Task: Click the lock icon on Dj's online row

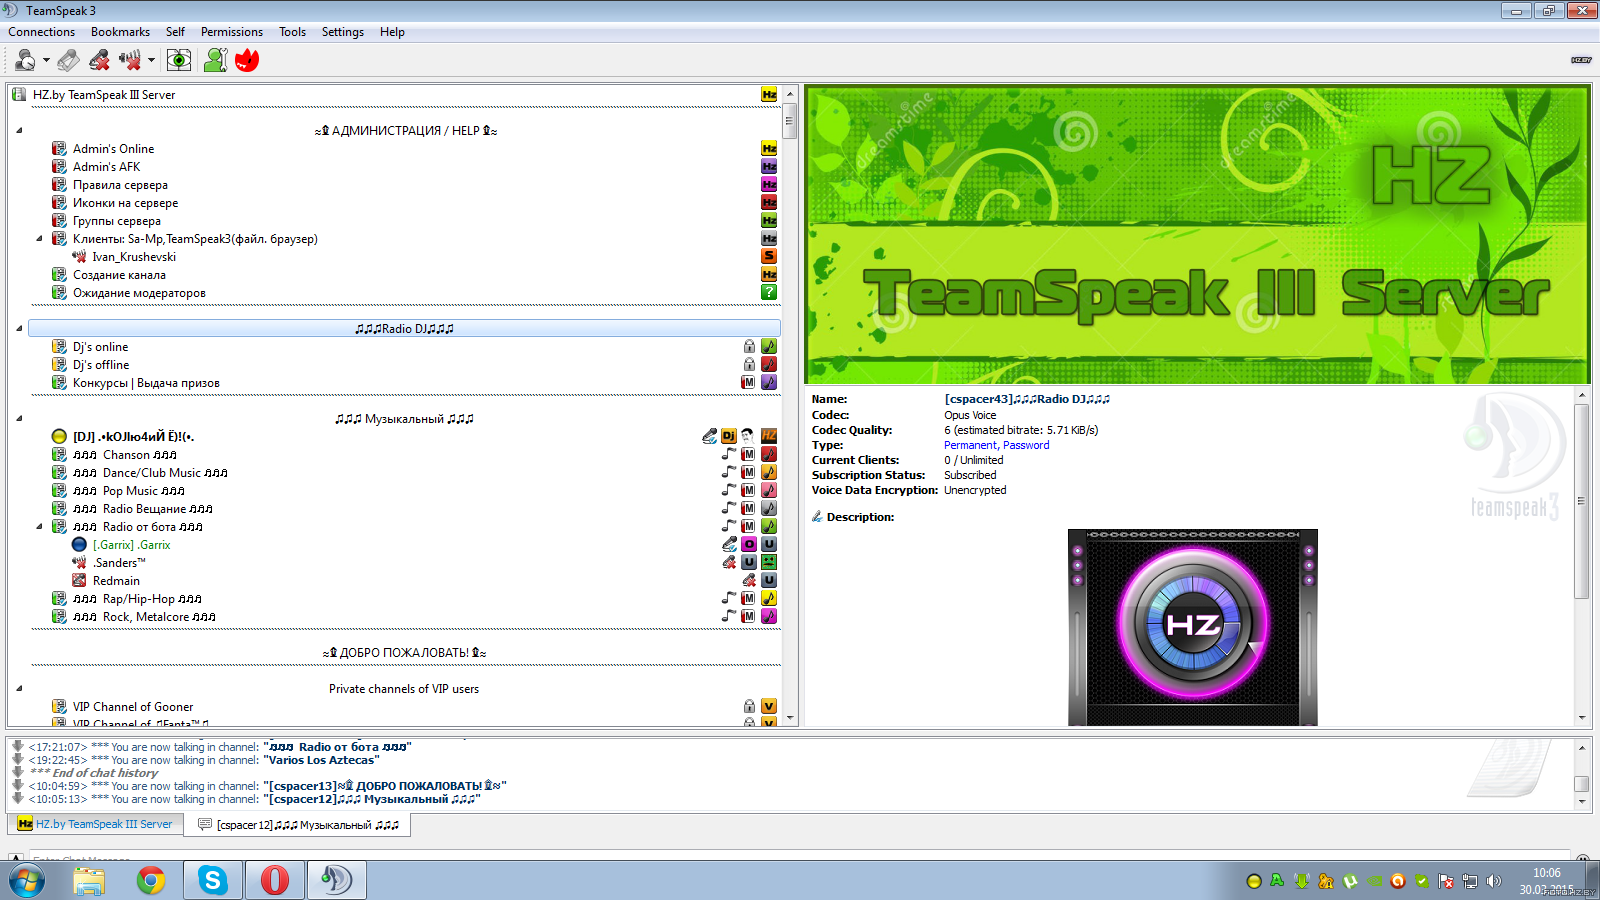Action: click(749, 347)
